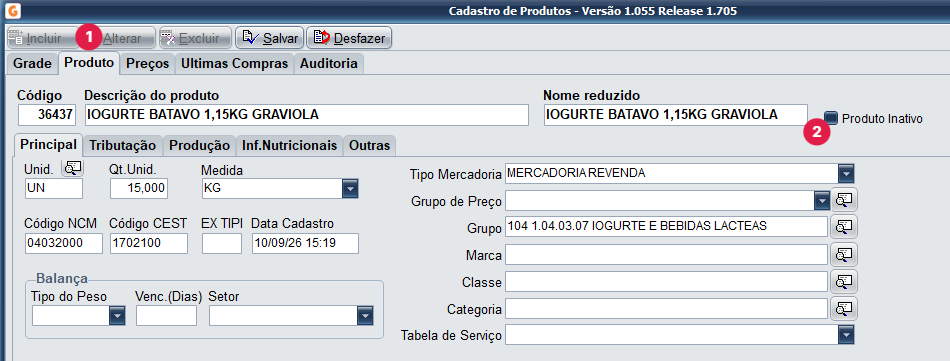Click the EX TIPI field
The width and height of the screenshot is (950, 361).
222,243
